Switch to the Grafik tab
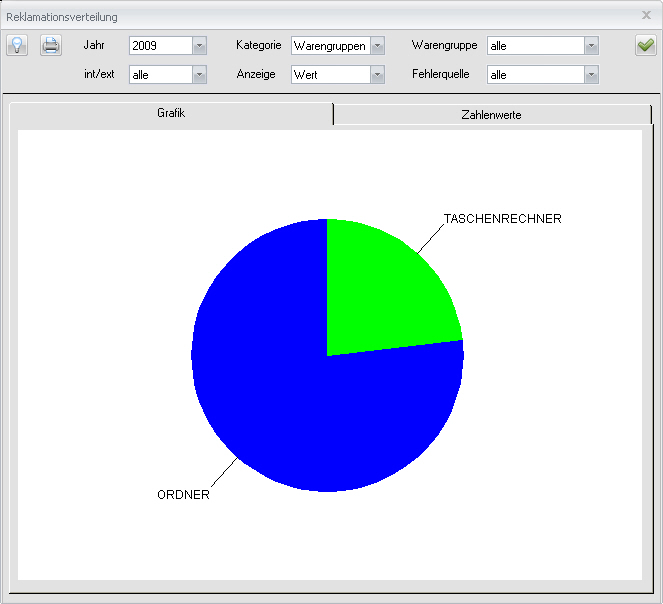 [171, 114]
